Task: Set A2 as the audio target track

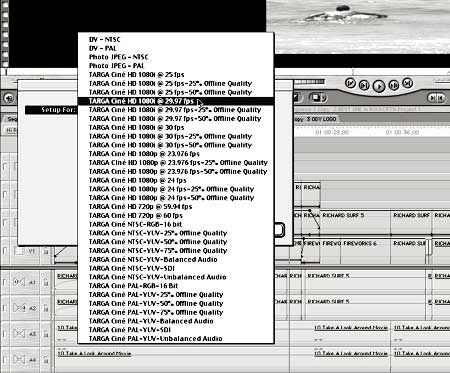Action: (x=19, y=308)
